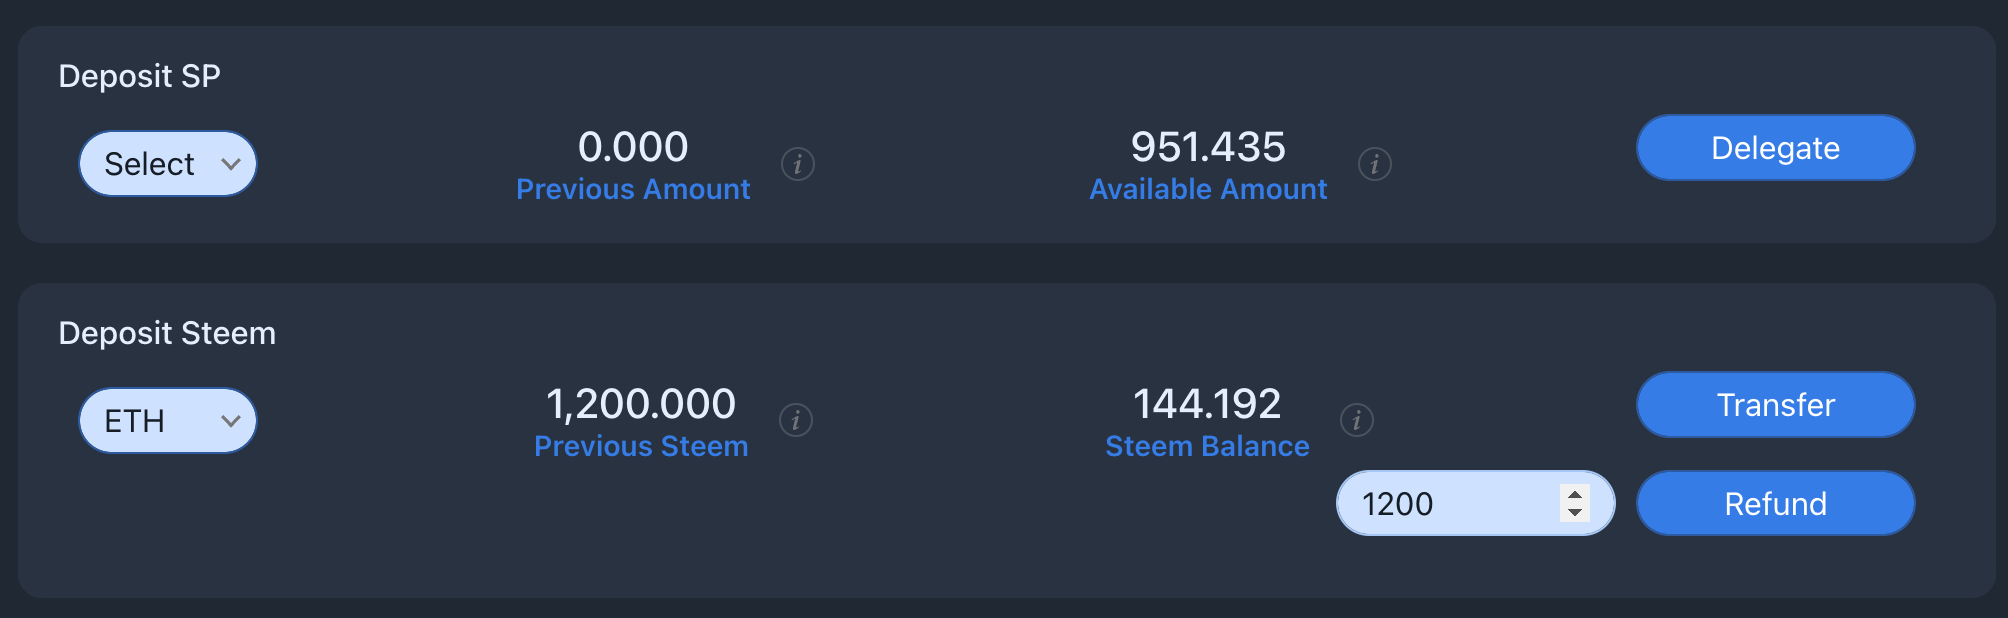Click the 951.435 available amount value
Viewport: 2008px width, 618px height.
tap(1208, 147)
